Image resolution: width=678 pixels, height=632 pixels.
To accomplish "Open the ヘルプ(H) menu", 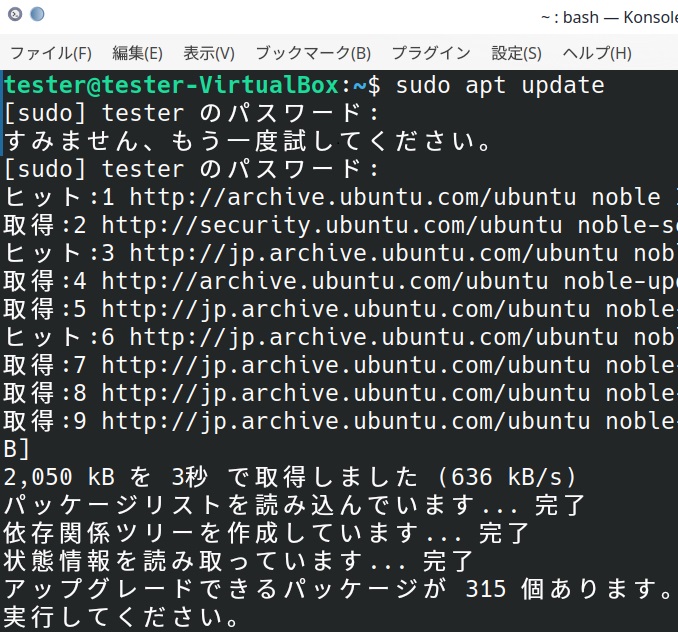I will coord(597,53).
